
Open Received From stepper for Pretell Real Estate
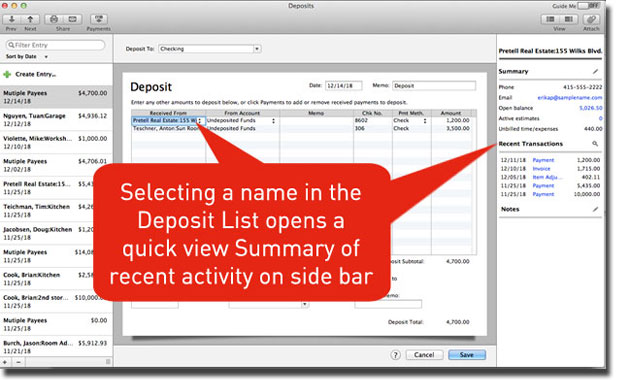coord(200,121)
